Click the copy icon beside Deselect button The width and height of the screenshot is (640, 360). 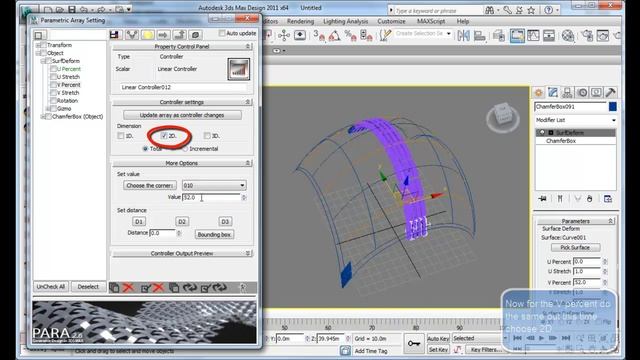click(115, 288)
